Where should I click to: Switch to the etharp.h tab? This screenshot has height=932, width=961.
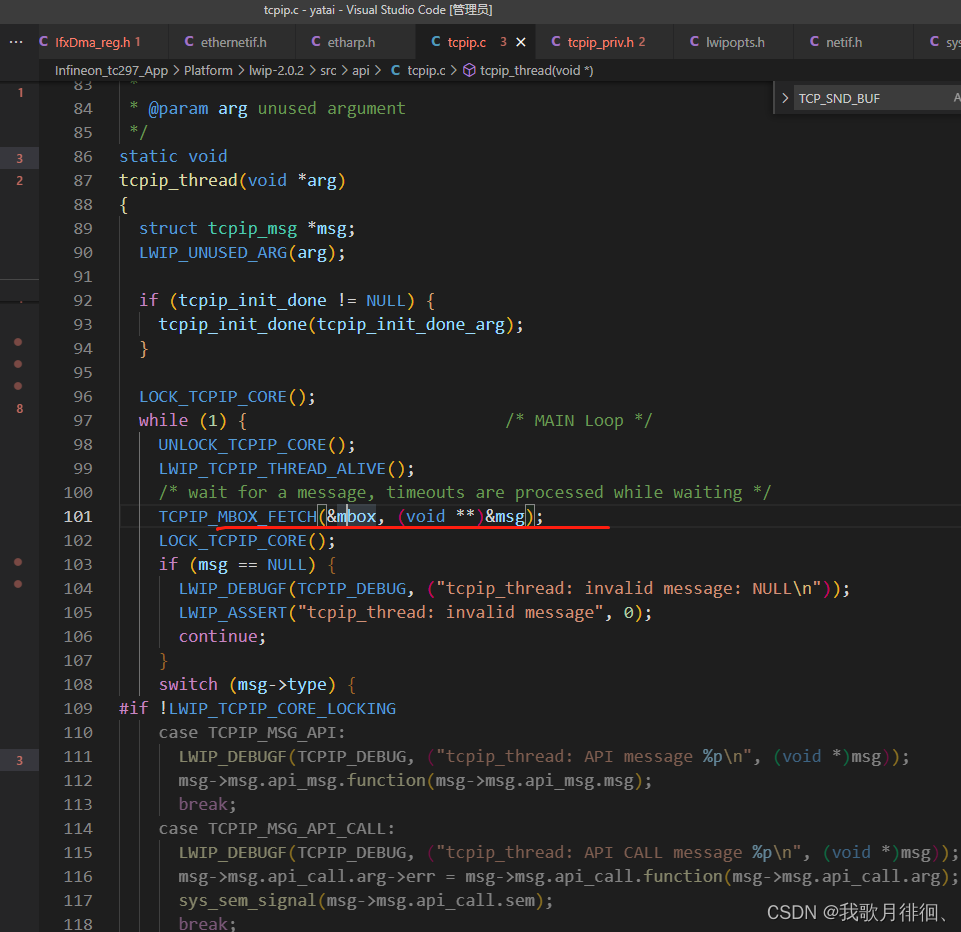click(351, 42)
